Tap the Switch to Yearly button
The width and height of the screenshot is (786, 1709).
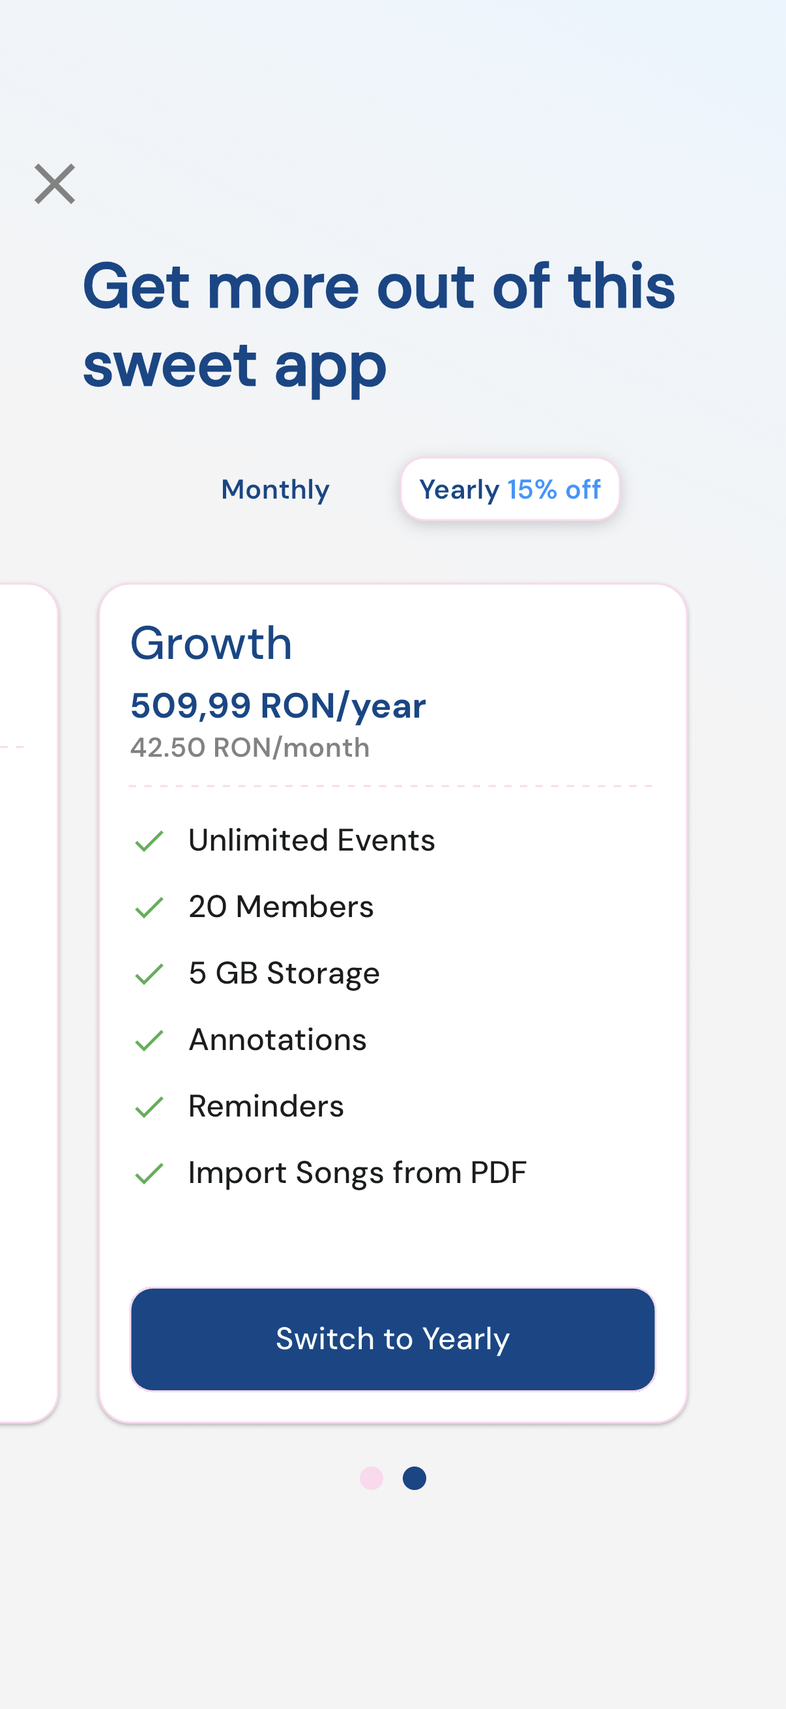coord(393,1339)
